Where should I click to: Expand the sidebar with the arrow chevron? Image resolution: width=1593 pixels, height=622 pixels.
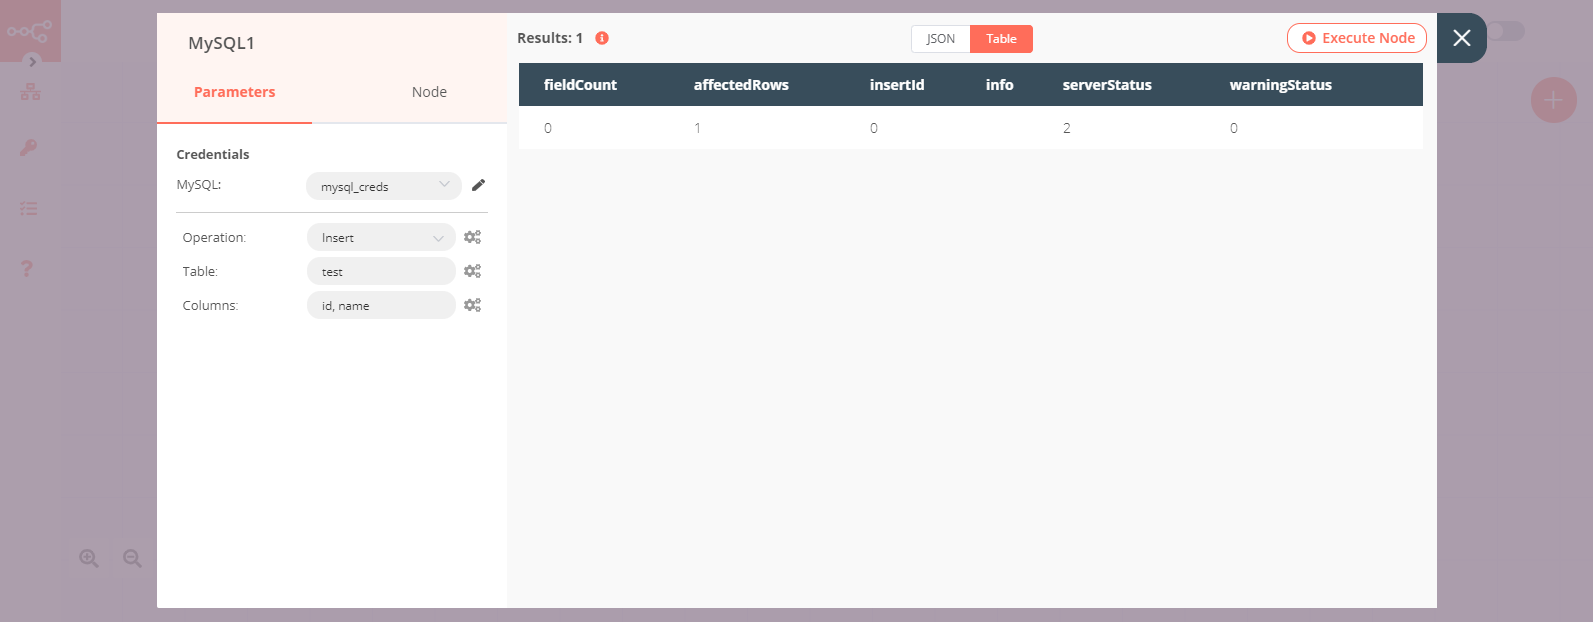click(32, 62)
